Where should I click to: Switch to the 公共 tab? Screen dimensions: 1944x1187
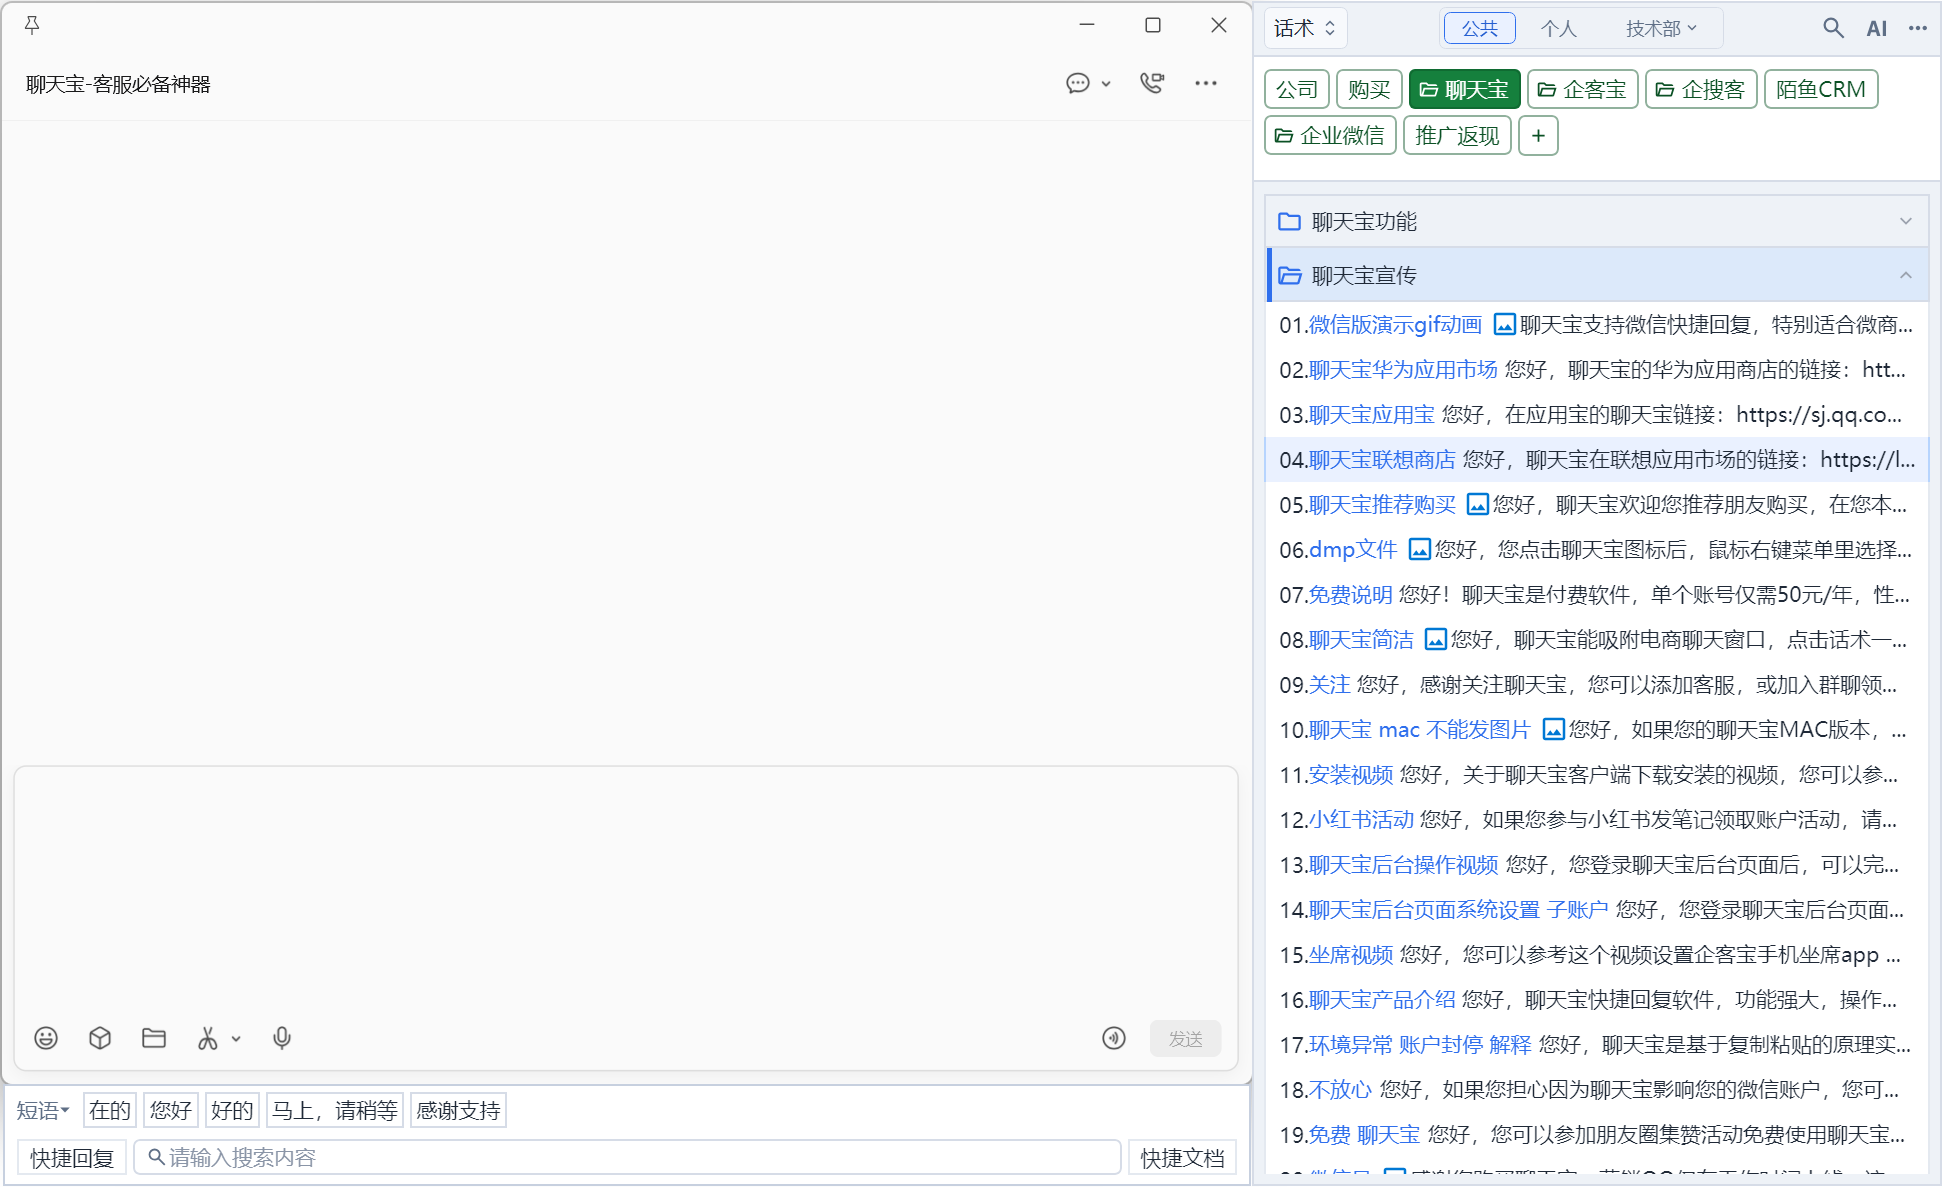pos(1479,28)
